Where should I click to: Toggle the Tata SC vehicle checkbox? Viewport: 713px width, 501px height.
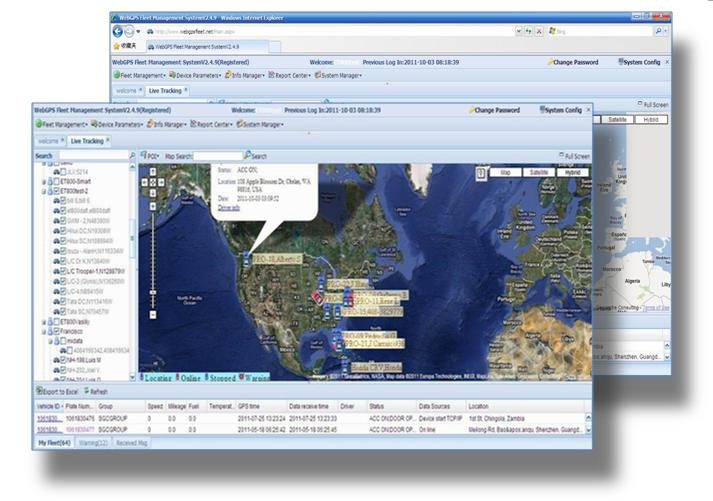pos(63,311)
